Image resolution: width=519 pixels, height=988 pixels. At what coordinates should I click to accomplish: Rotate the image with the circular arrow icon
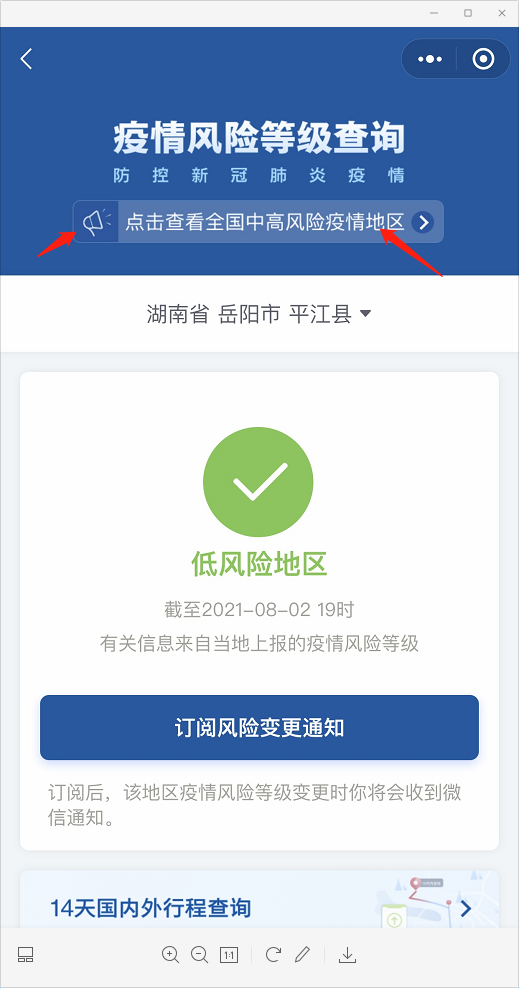pos(273,955)
